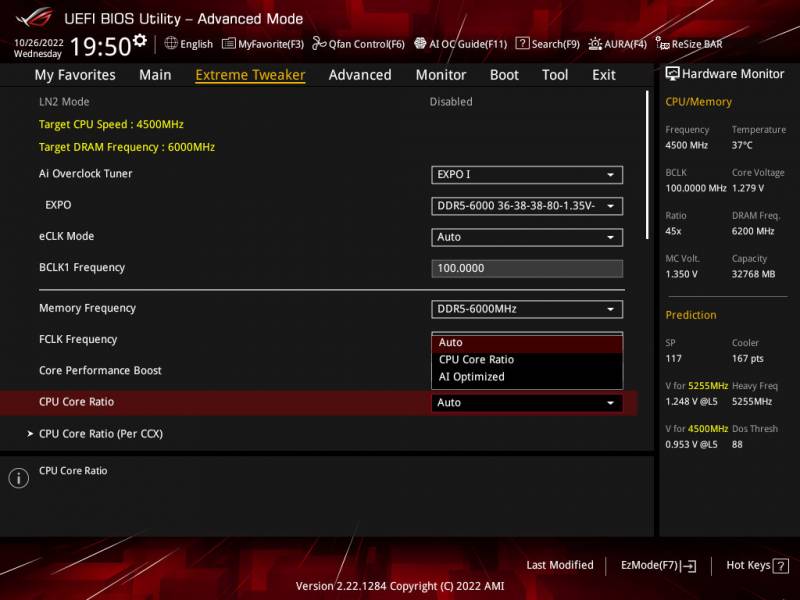Click the DRAM Freq. 6200 MHz value
The width and height of the screenshot is (800, 600).
(x=753, y=231)
